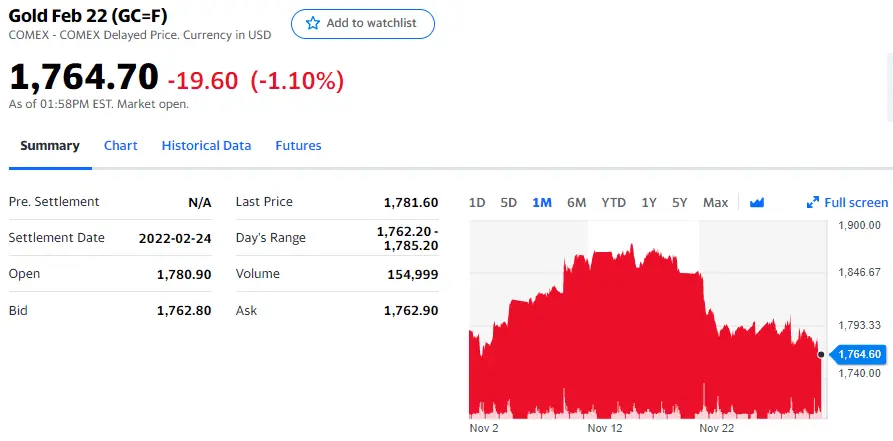Select the 5D chart range
Screen dimensions: 893x441
[x=508, y=203]
